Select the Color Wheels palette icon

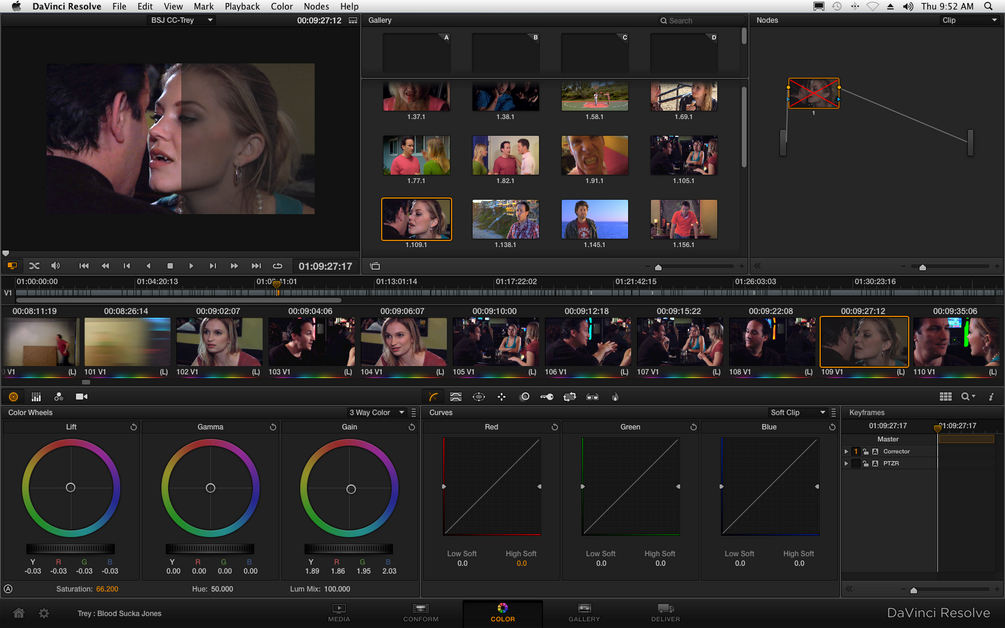[13, 396]
